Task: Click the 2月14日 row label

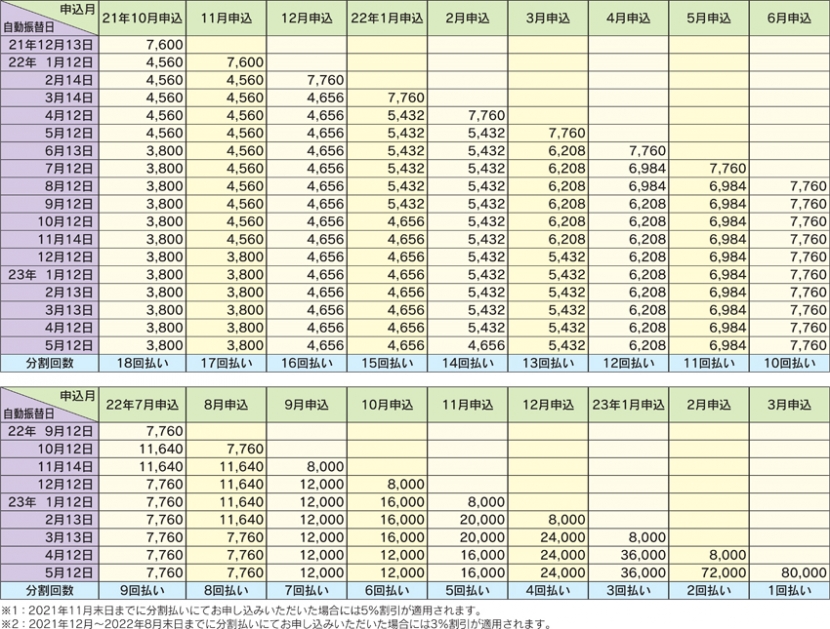Action: point(50,80)
